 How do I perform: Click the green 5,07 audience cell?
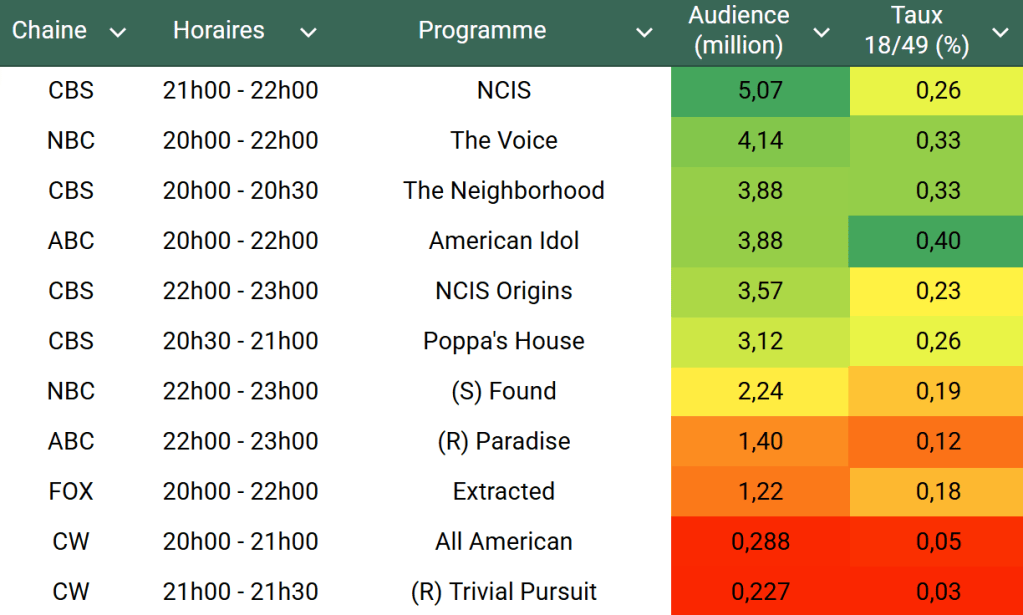click(x=759, y=91)
